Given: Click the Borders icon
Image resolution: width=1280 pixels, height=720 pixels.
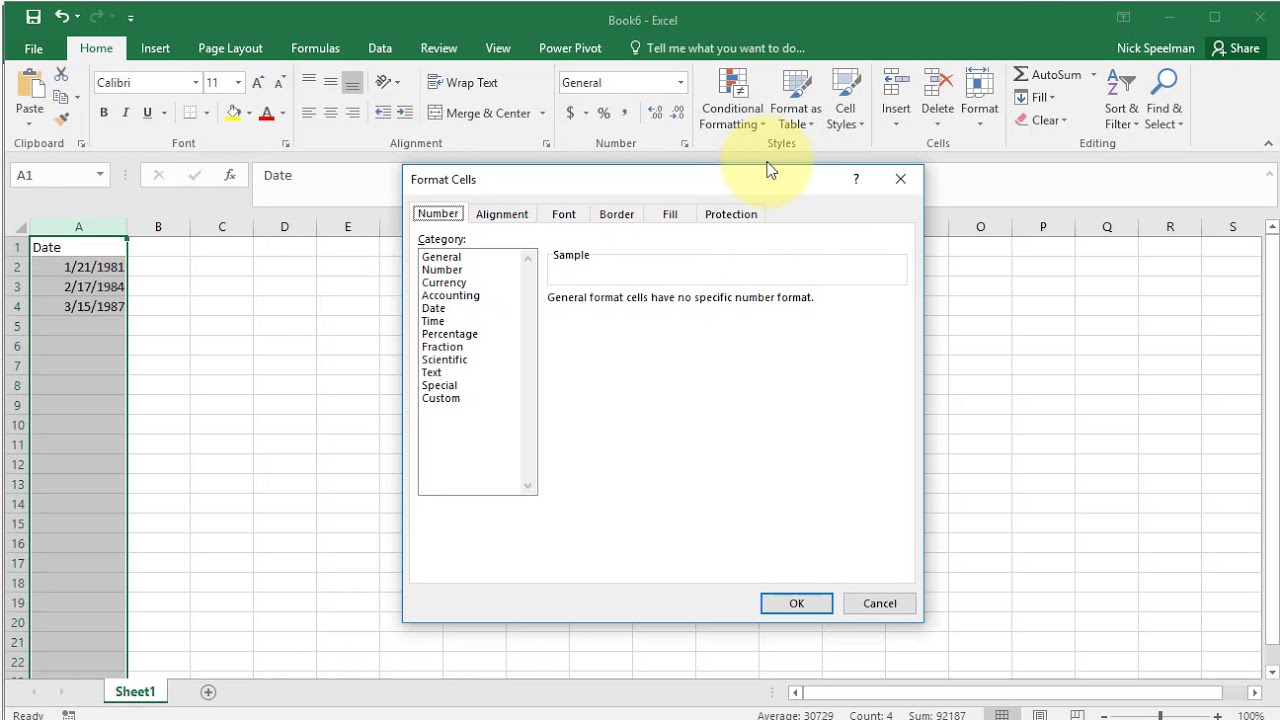Looking at the screenshot, I should click(x=190, y=113).
